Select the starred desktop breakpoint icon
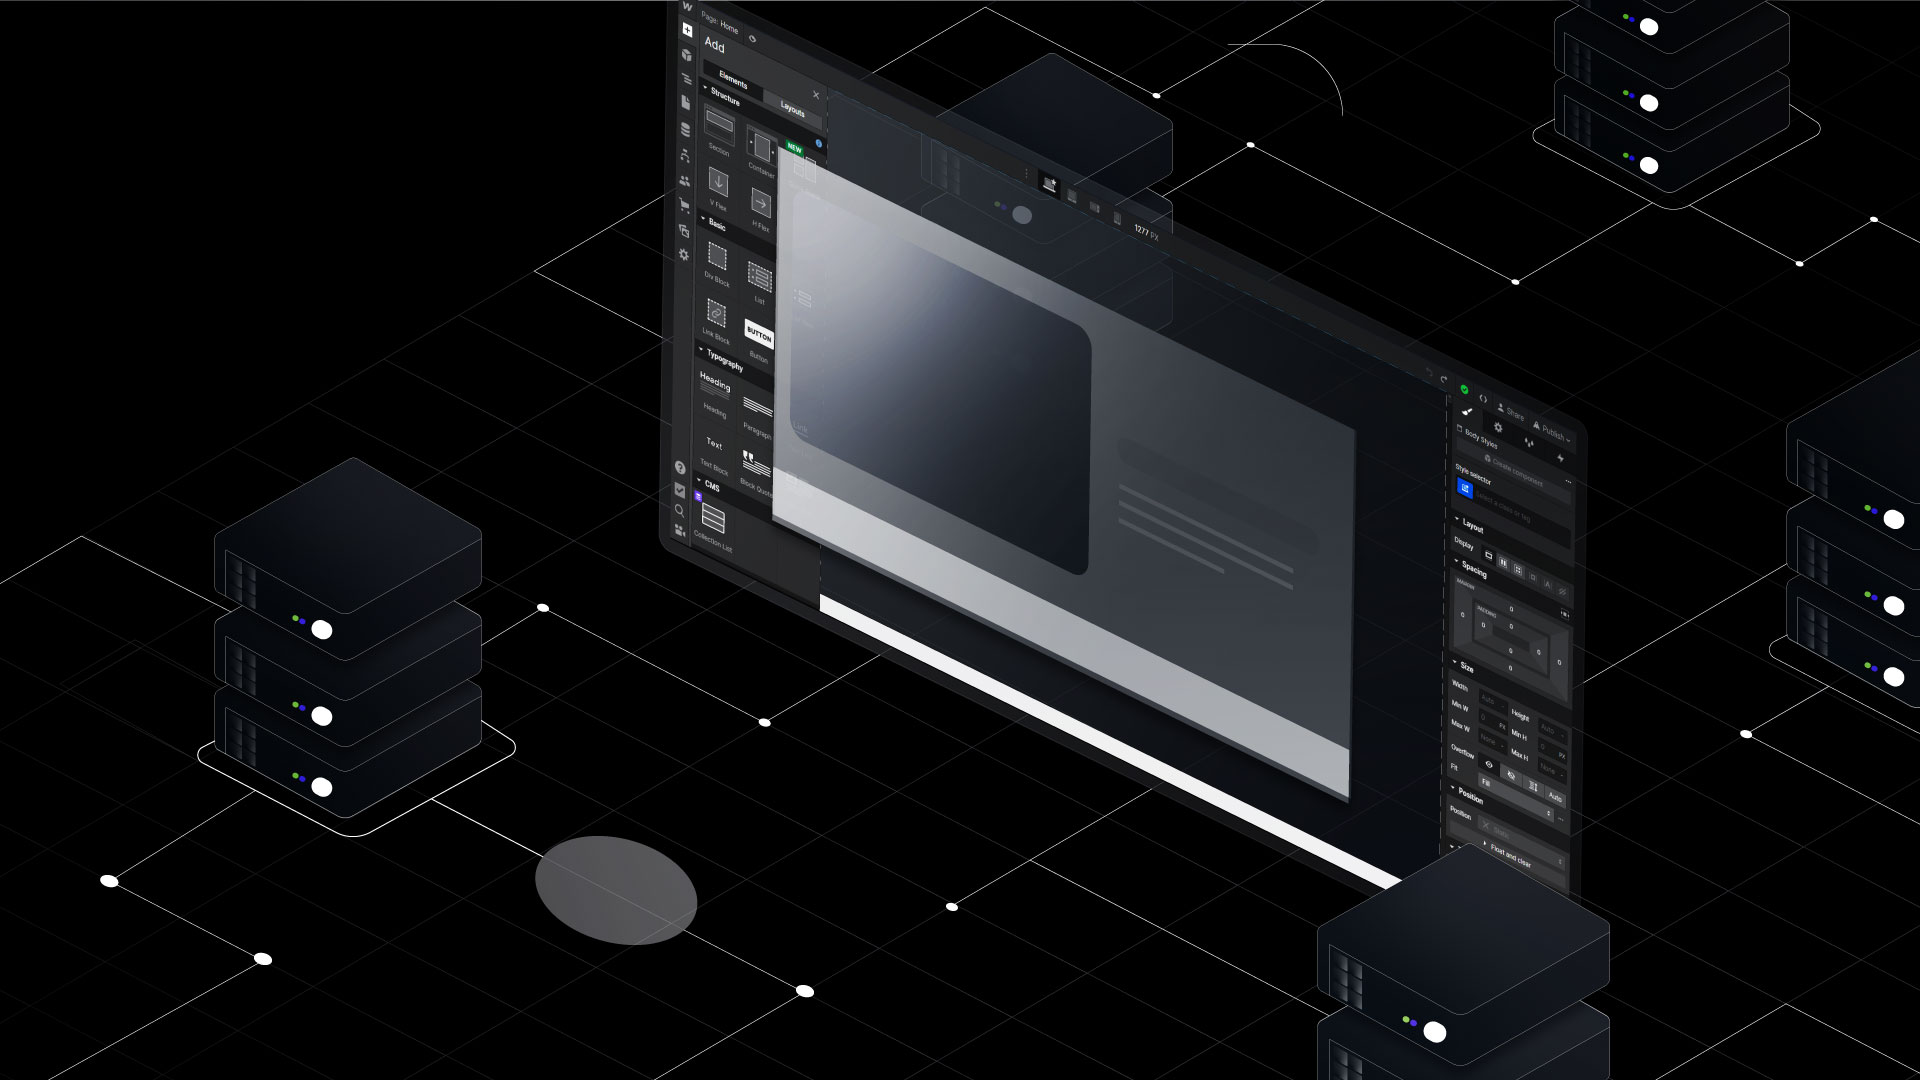 pyautogui.click(x=1050, y=184)
